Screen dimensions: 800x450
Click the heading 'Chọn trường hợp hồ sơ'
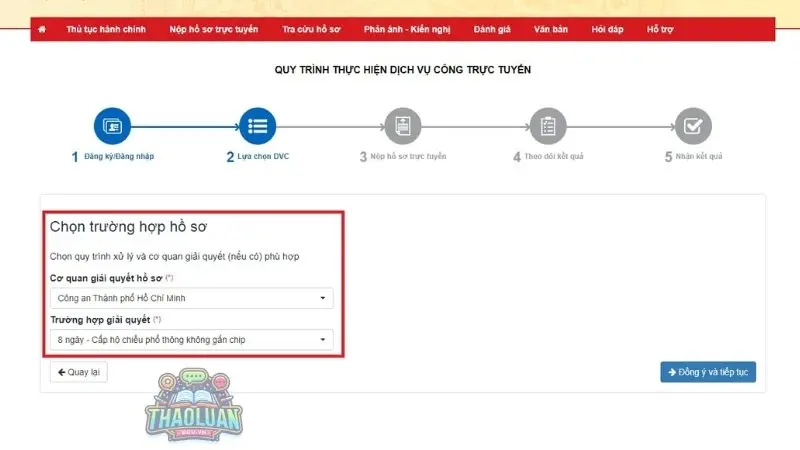[128, 227]
